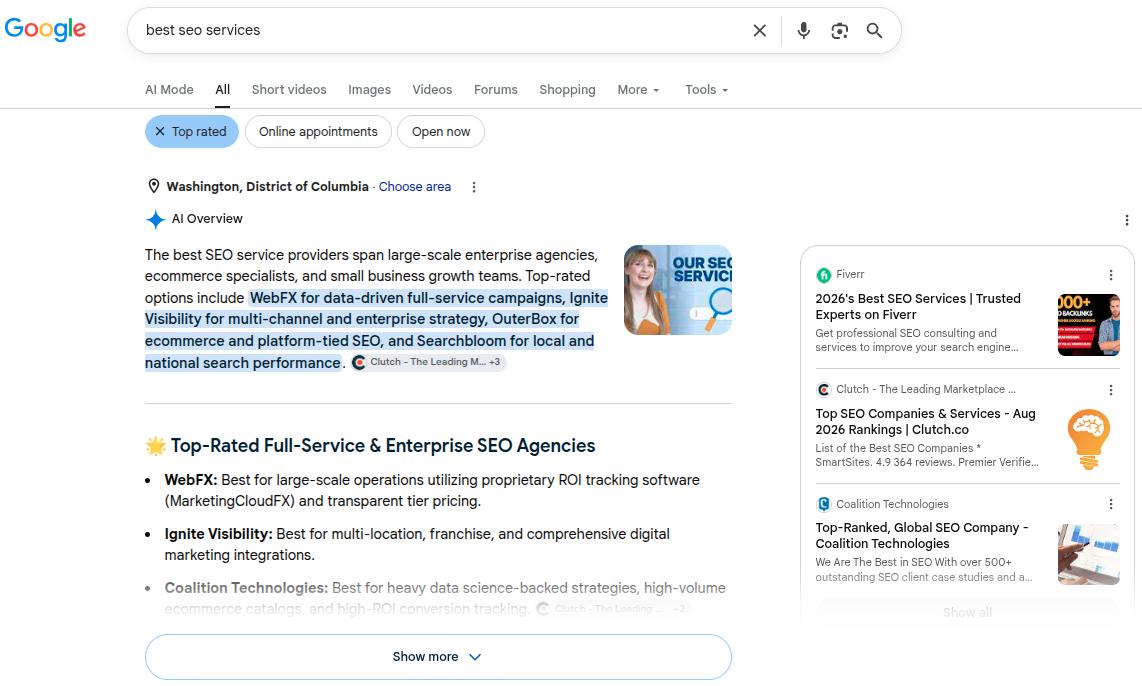The width and height of the screenshot is (1142, 686).
Task: Expand AI Overview with Show more
Action: point(438,657)
